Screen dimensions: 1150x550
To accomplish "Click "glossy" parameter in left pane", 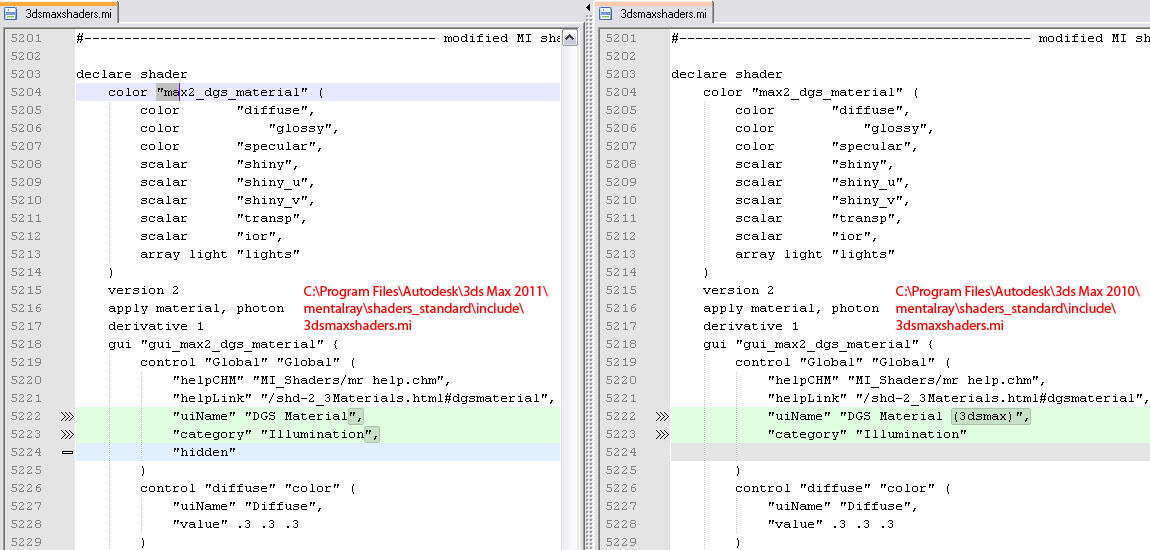I will [x=300, y=128].
